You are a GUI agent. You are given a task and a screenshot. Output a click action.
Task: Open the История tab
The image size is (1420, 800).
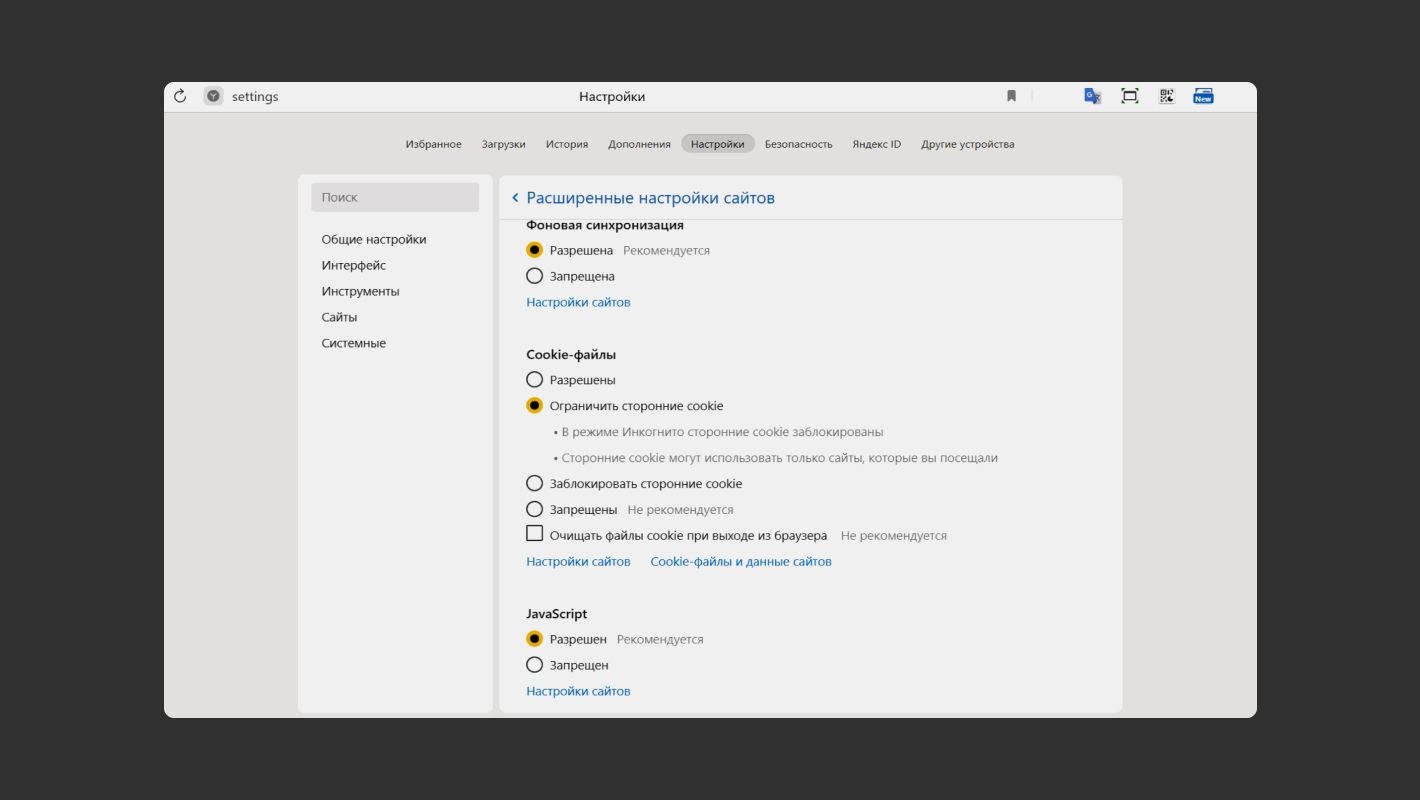click(567, 144)
